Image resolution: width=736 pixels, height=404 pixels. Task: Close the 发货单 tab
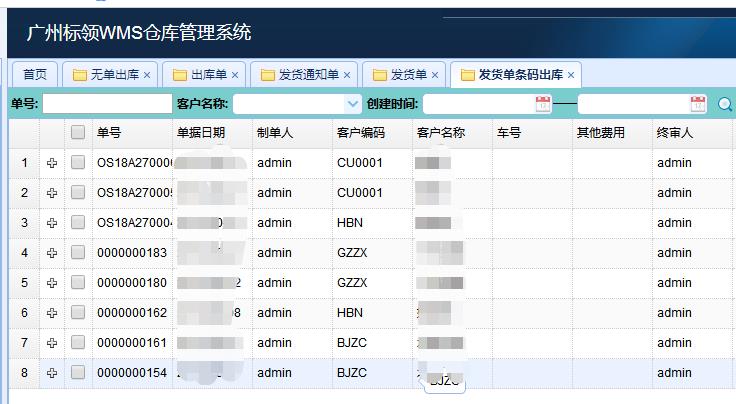point(435,75)
